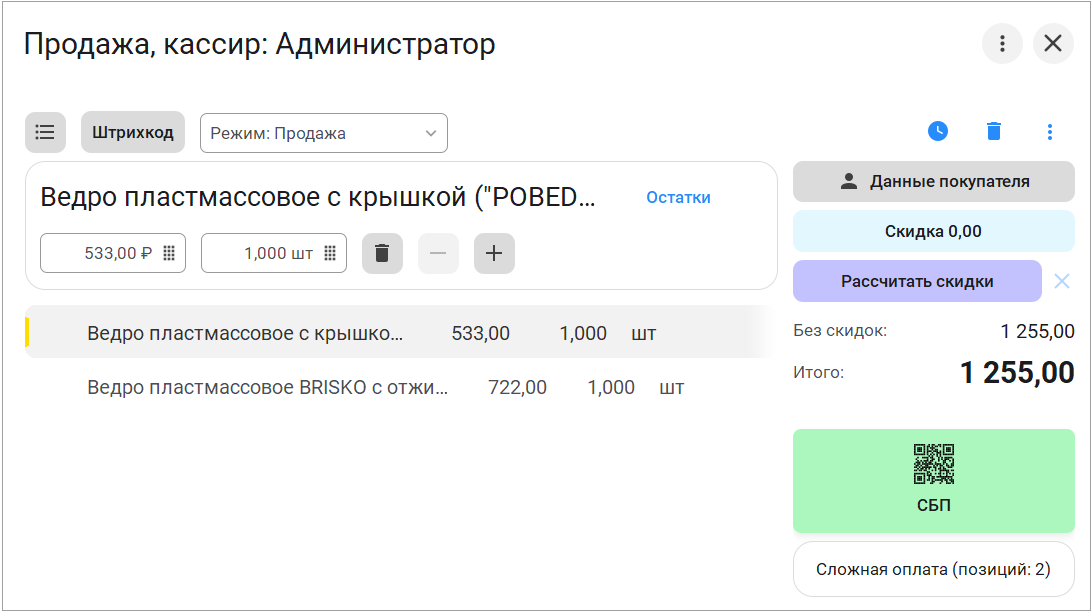The height and width of the screenshot is (611, 1091).
Task: Pay via the green СБП button
Action: point(934,481)
